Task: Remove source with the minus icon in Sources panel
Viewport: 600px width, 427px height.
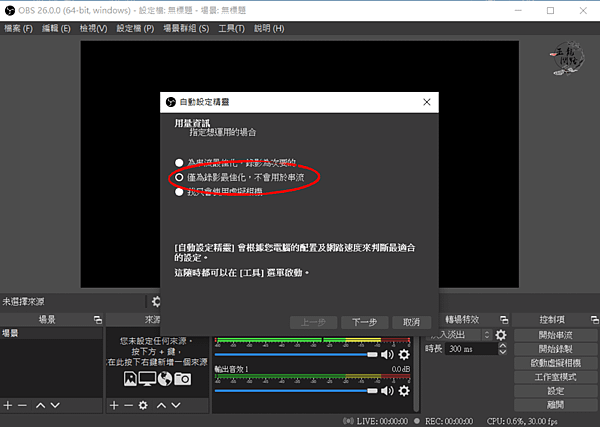Action: 129,405
